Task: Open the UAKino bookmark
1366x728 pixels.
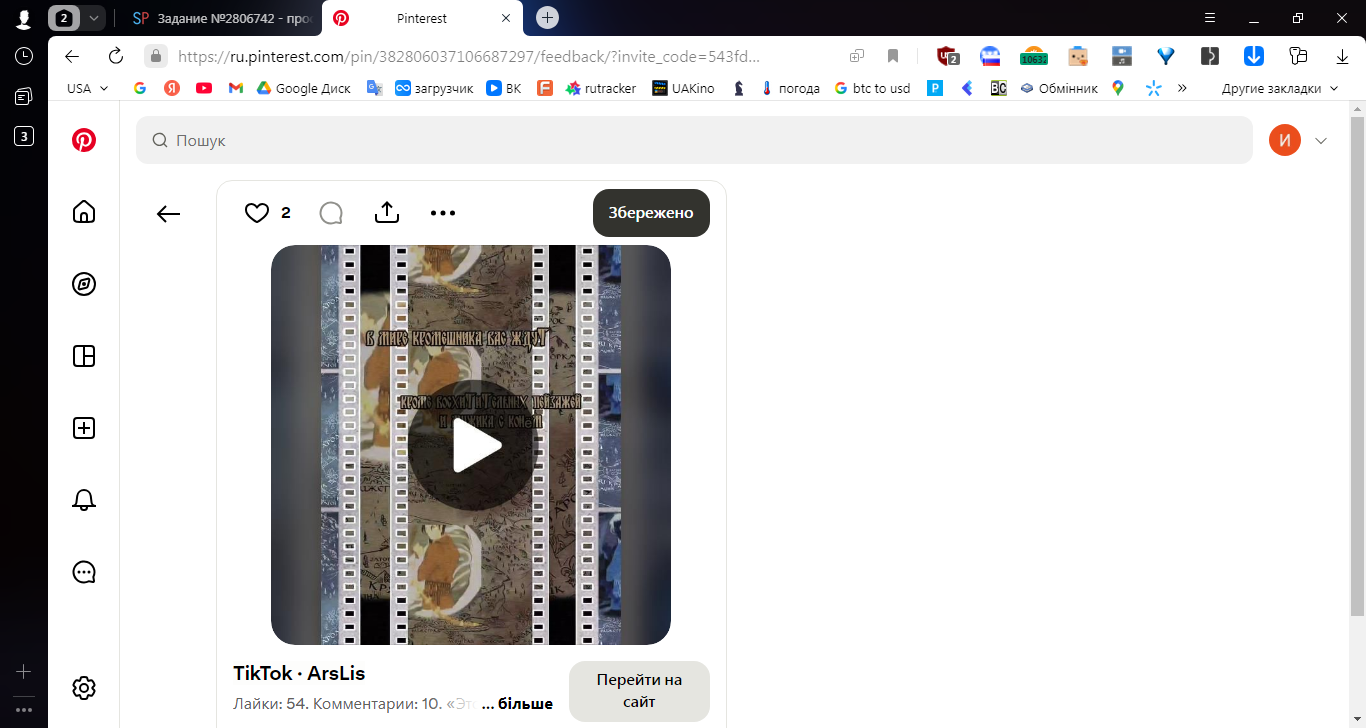Action: pyautogui.click(x=683, y=88)
